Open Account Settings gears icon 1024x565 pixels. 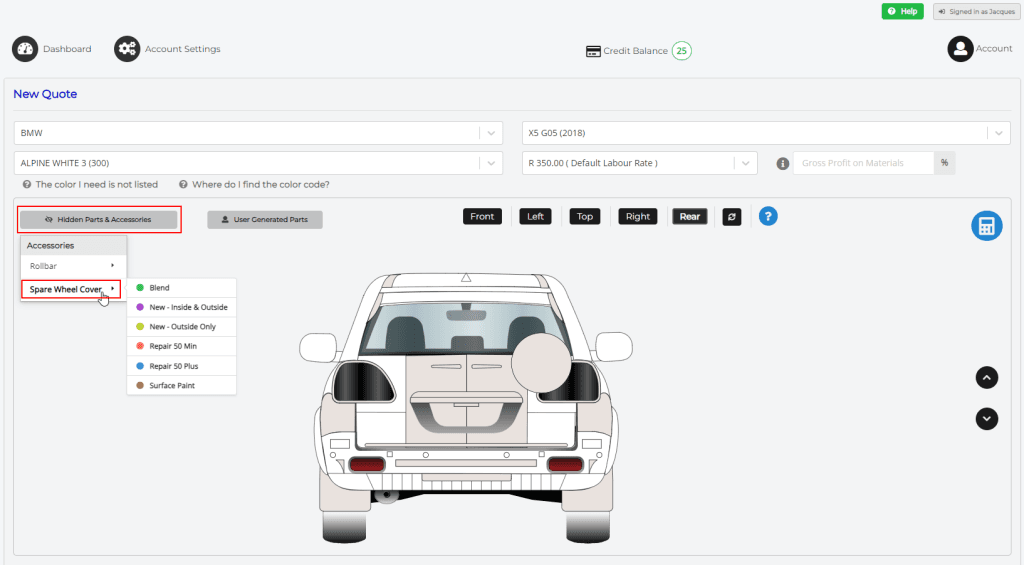coord(127,49)
